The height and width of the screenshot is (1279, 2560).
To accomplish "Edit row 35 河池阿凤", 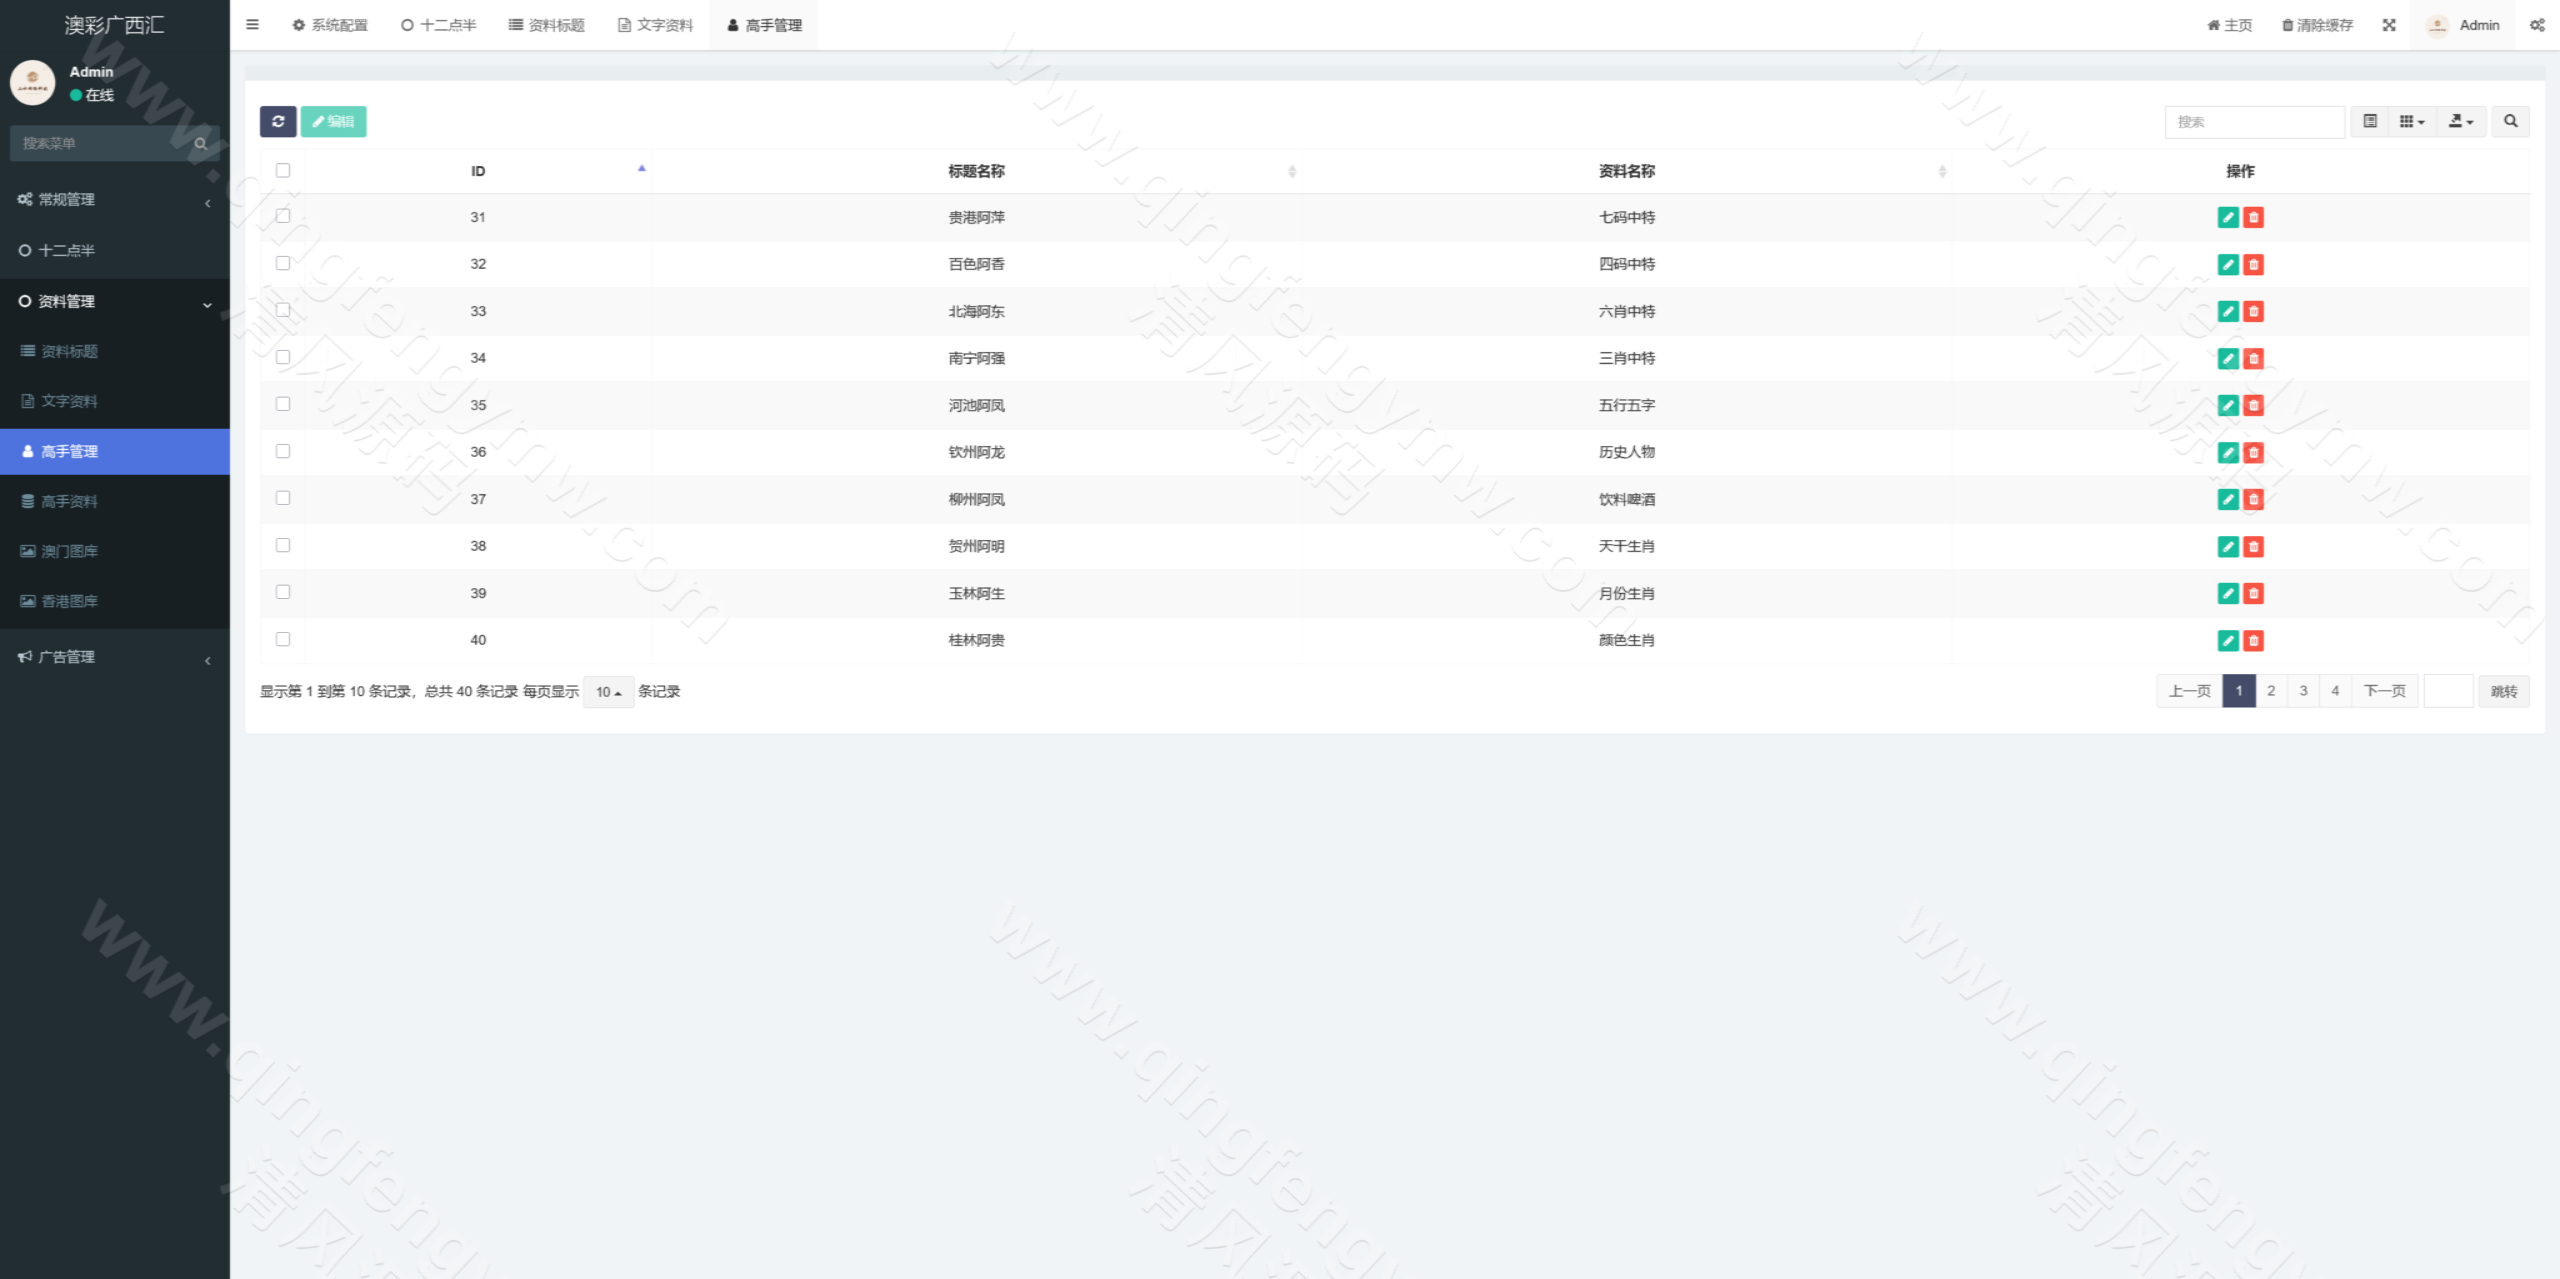I will (x=2228, y=405).
